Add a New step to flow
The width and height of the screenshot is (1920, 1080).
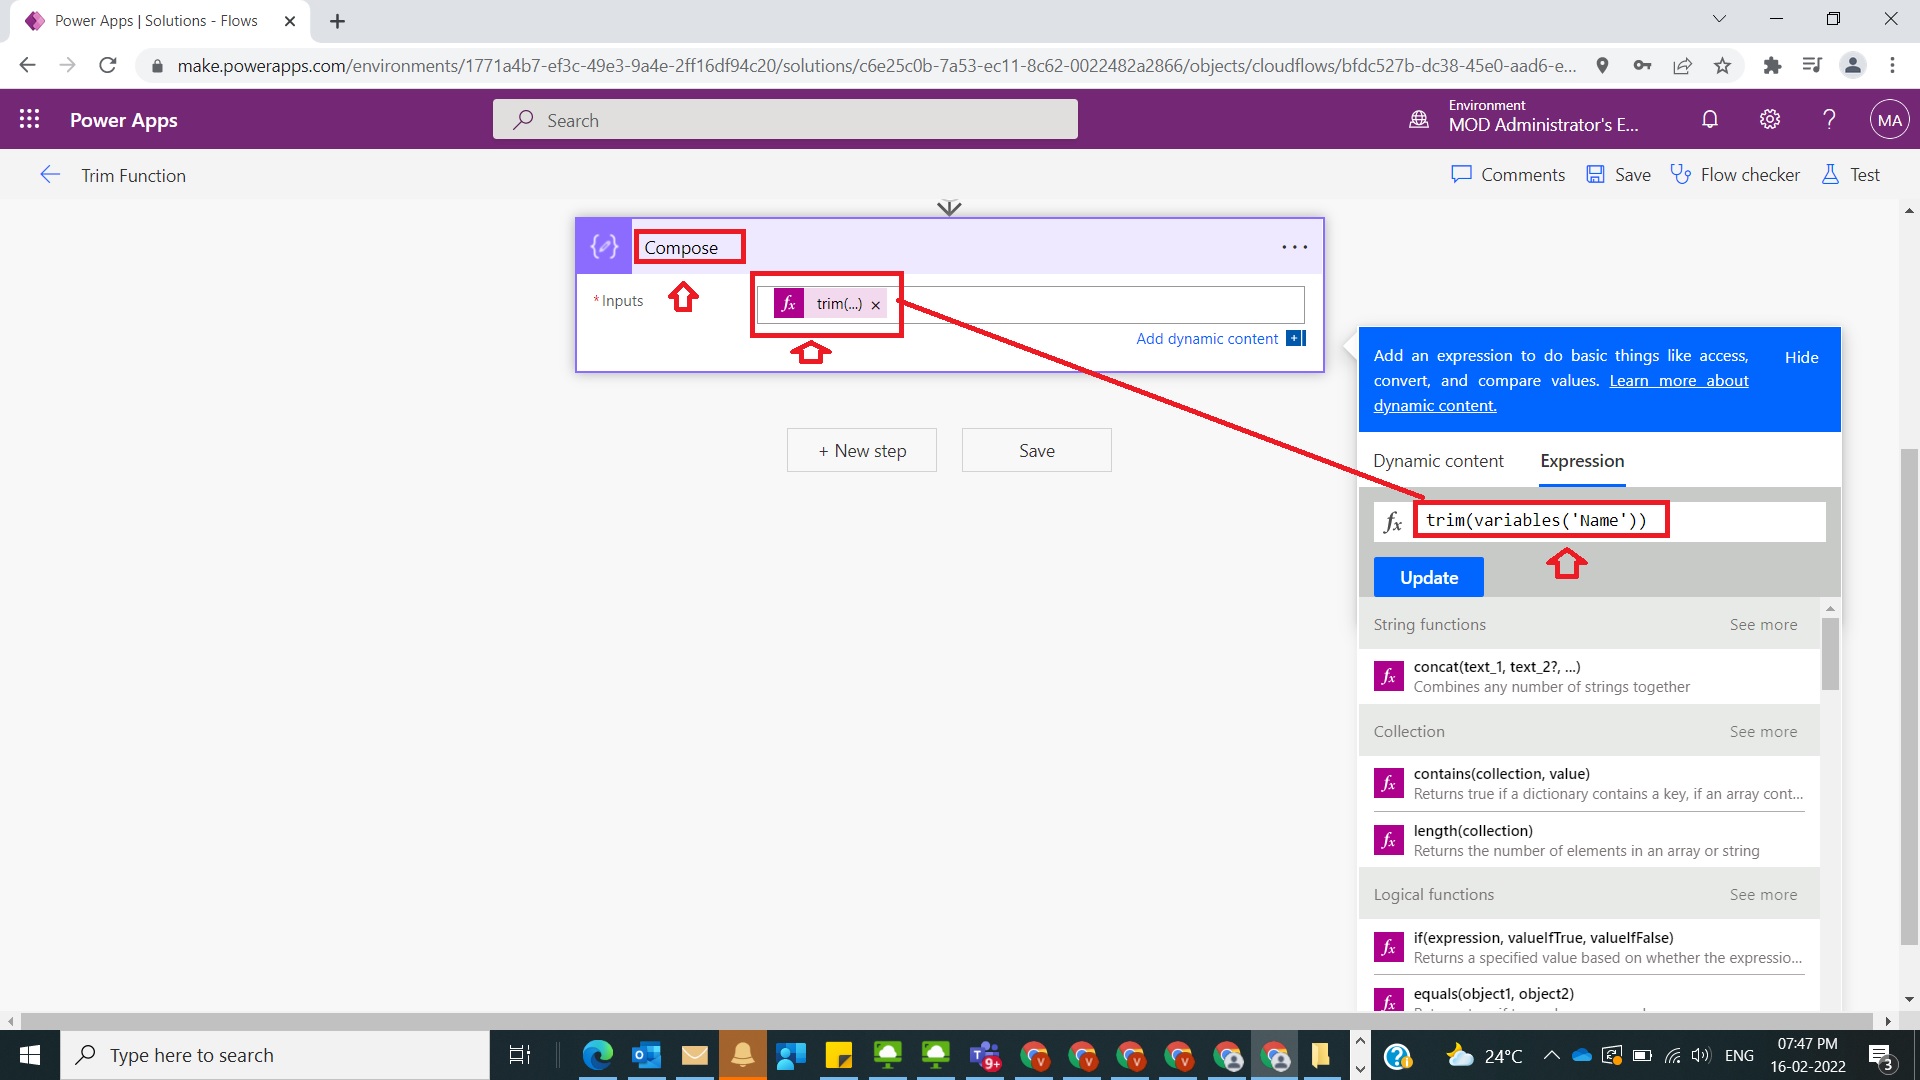point(862,451)
